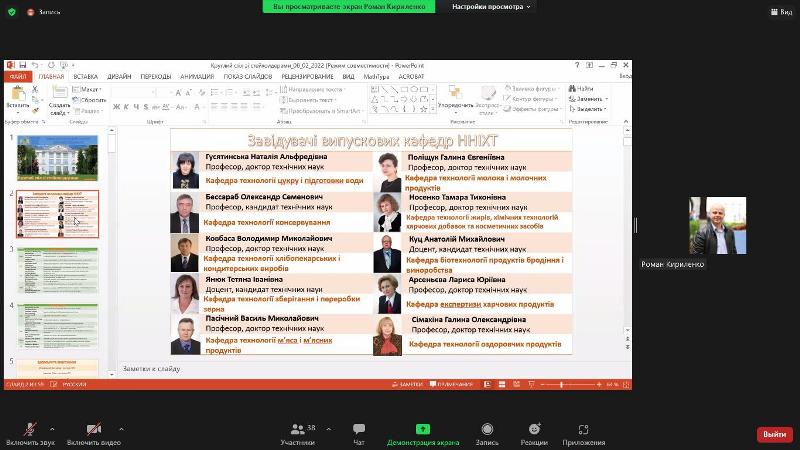Viewport: 800px width, 450px height.
Task: Open the Вид view layout button
Action: click(x=780, y=11)
